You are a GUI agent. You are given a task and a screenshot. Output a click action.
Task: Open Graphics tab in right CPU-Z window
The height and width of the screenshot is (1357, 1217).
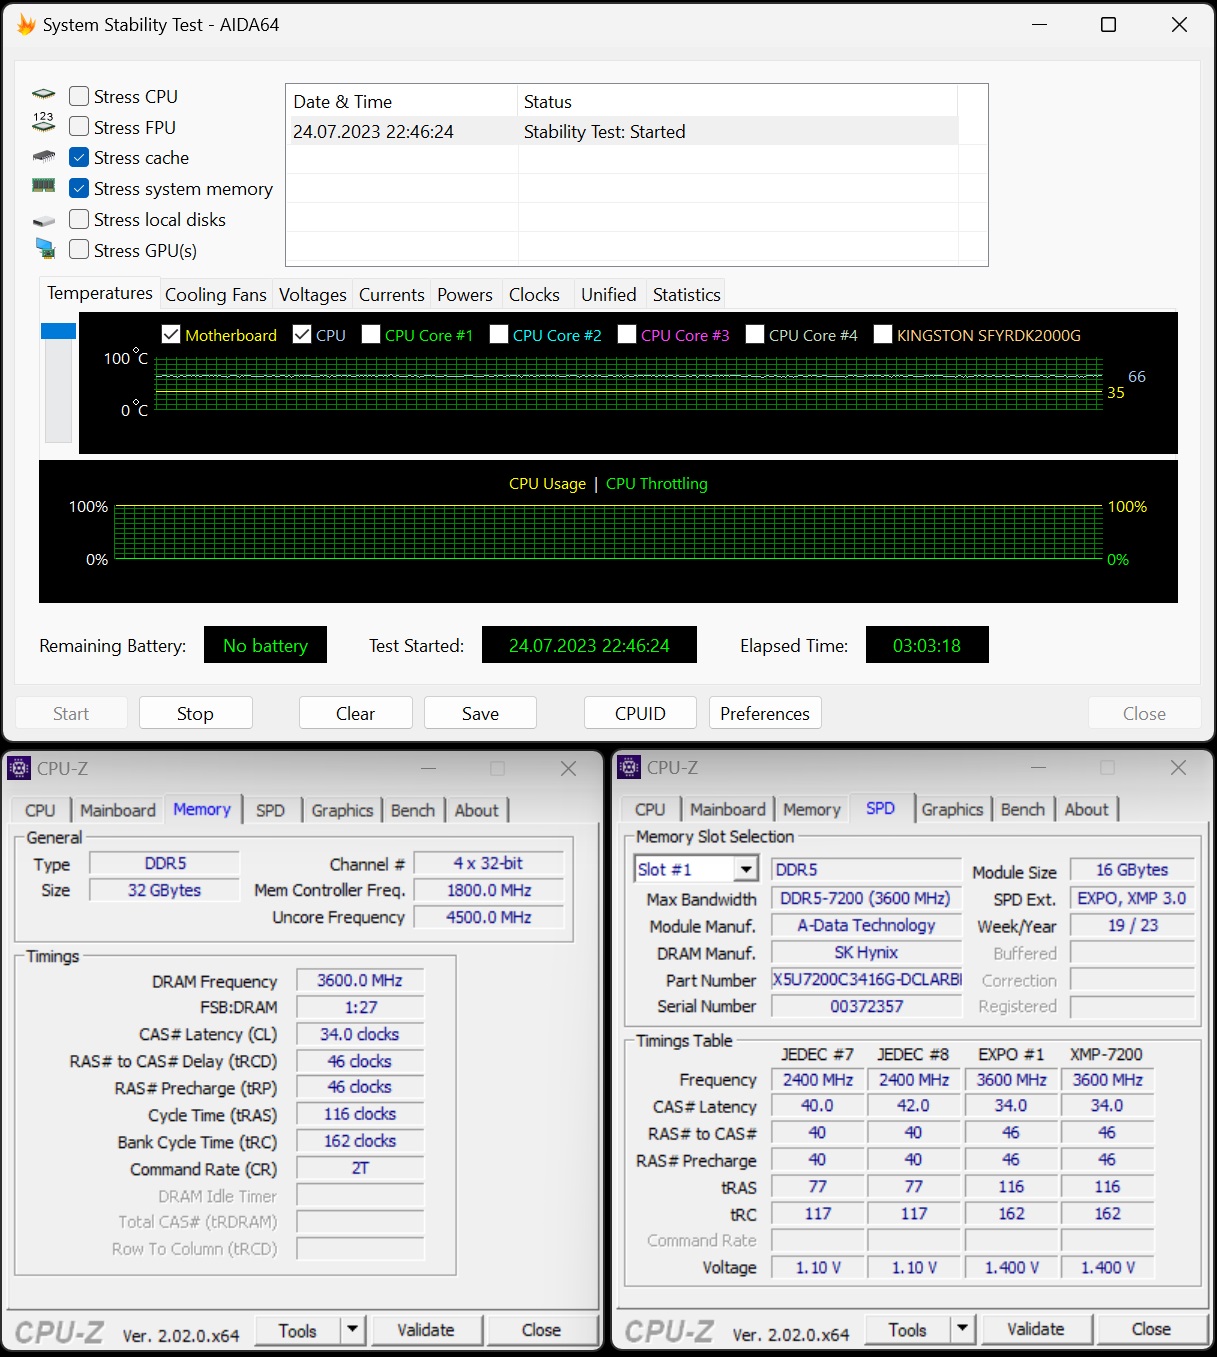pos(952,809)
